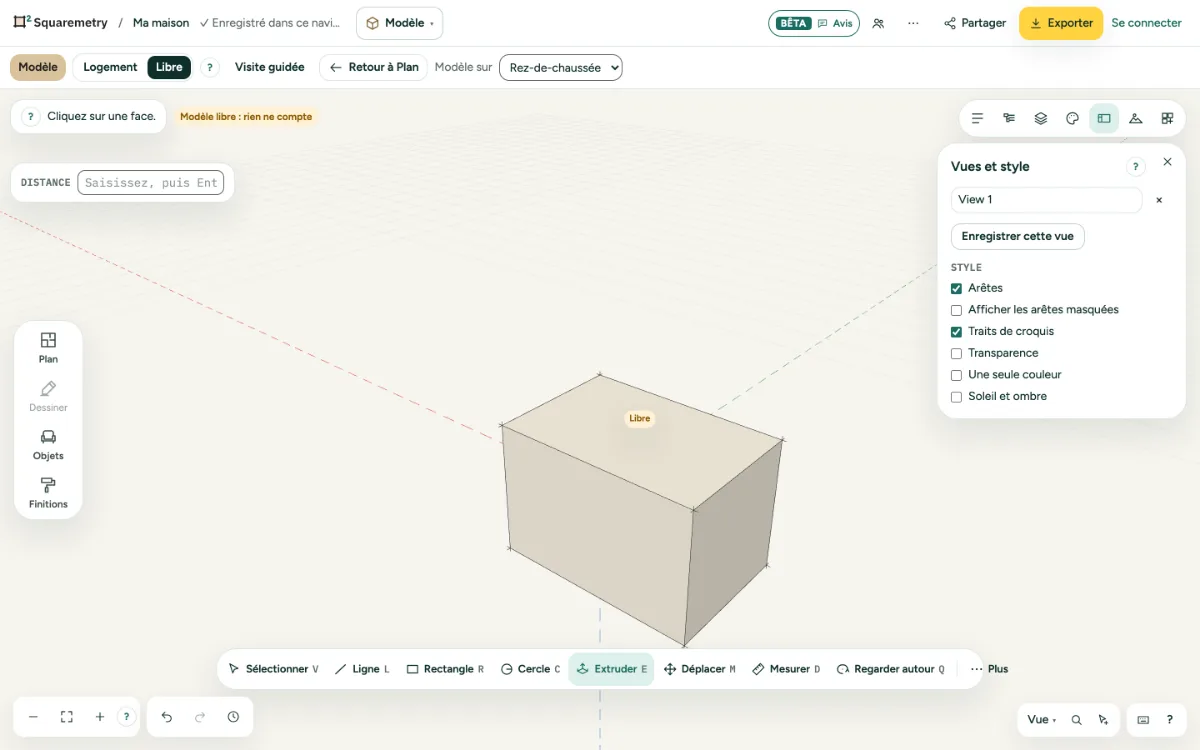Screen dimensions: 1200x750
Task: Enable the Regarder autour tool
Action: 890,669
